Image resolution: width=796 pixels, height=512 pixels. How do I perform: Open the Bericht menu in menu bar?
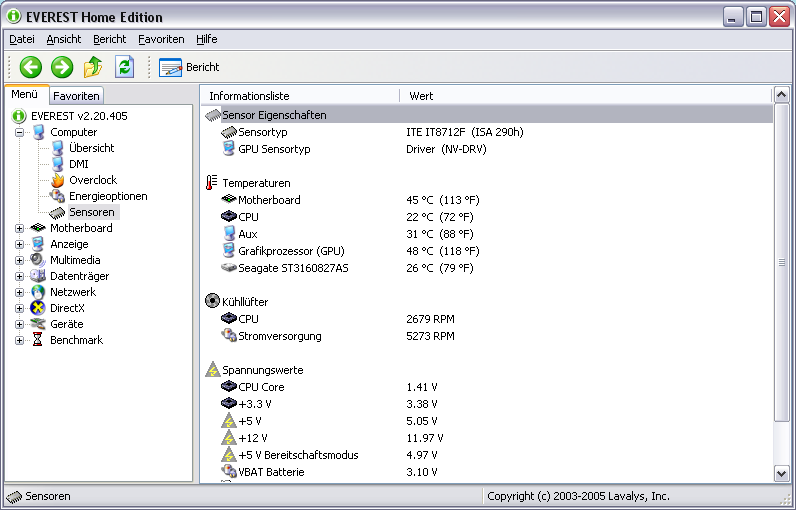point(109,39)
